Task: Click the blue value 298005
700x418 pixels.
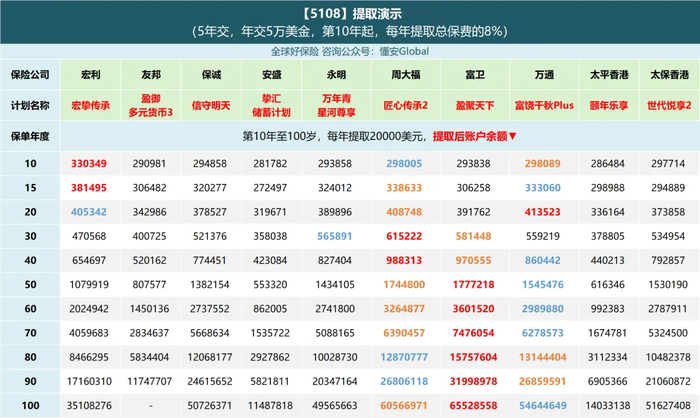Action: click(404, 163)
